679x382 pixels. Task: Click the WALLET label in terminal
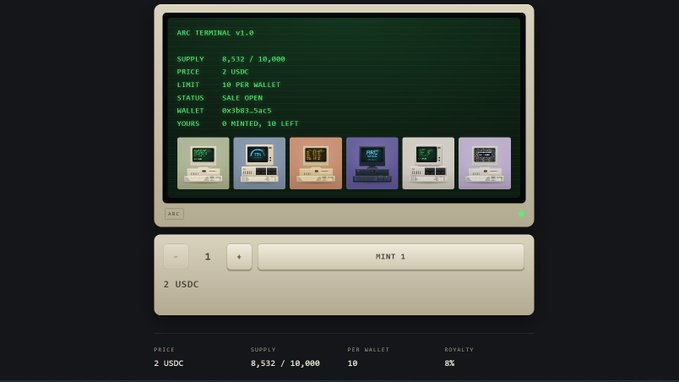point(191,111)
